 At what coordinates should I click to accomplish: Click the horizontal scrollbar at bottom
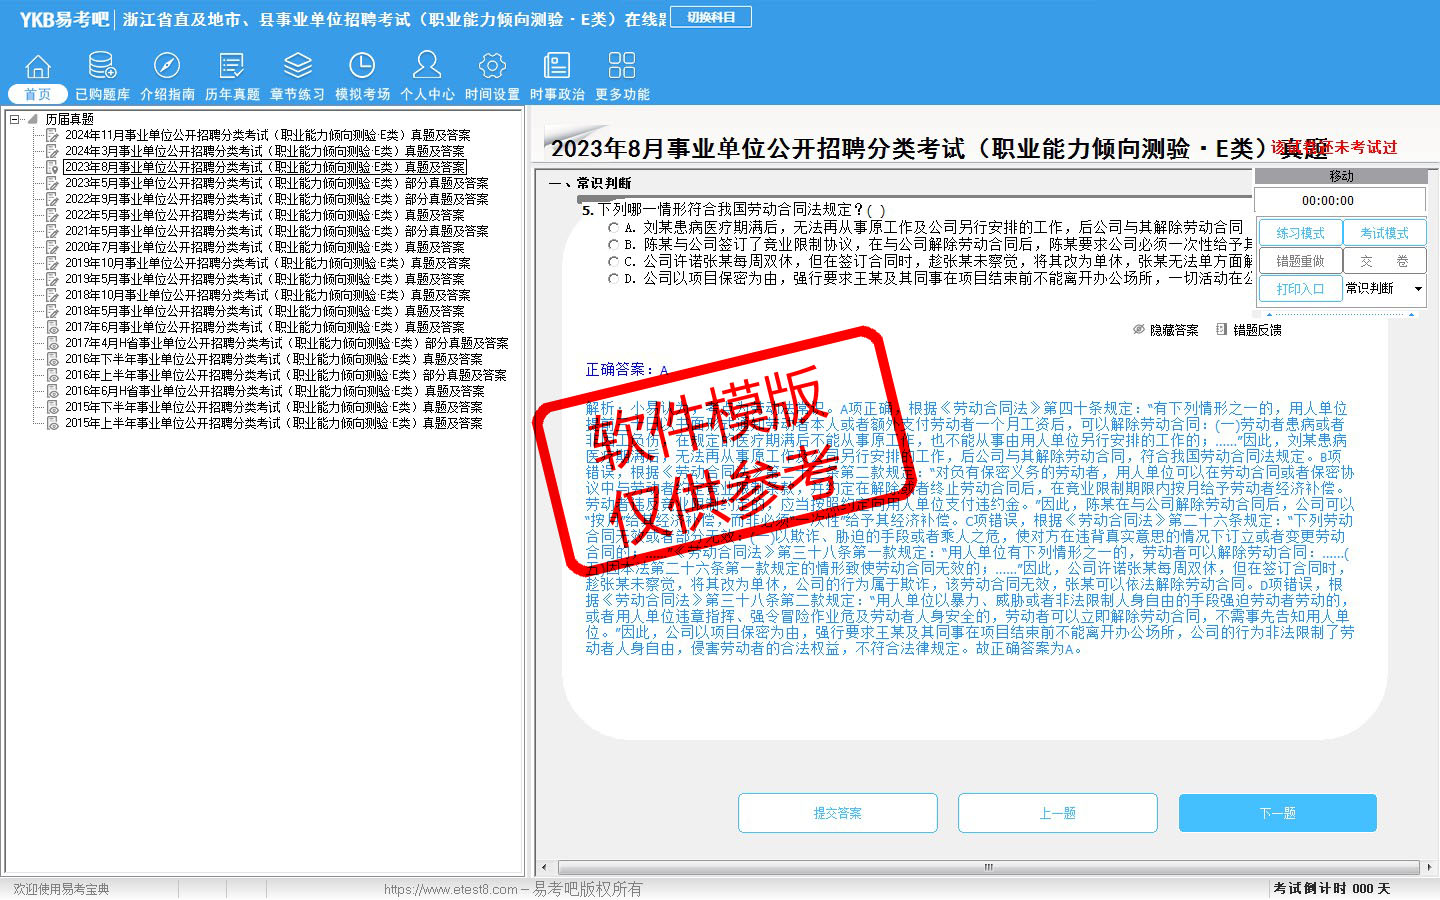[988, 867]
